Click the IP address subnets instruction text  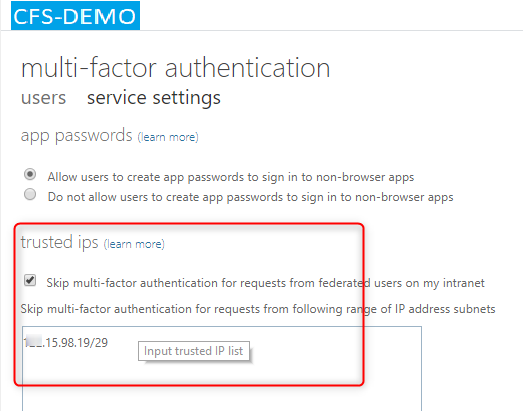pos(258,309)
